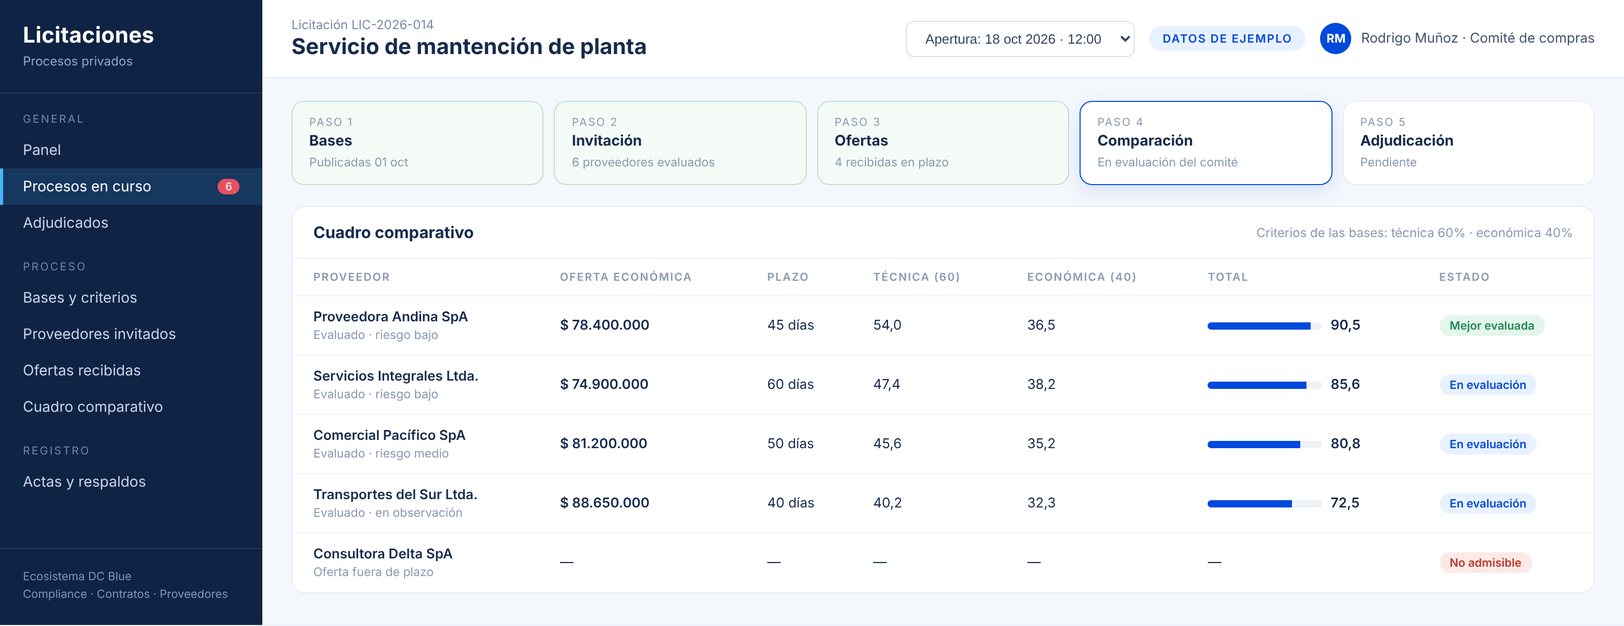The width and height of the screenshot is (1624, 626).
Task: Click En evaluación badge for Comercial Pacífico
Action: (x=1487, y=444)
